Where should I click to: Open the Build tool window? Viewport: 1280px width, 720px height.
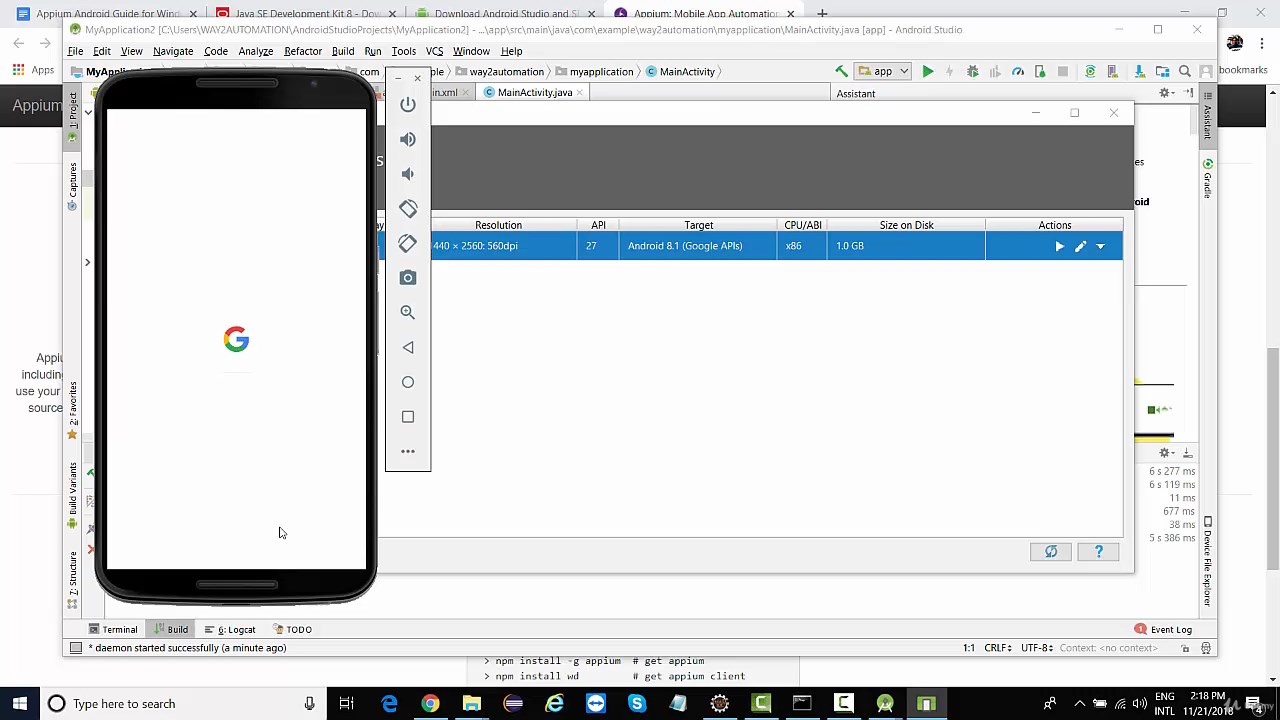tap(171, 629)
